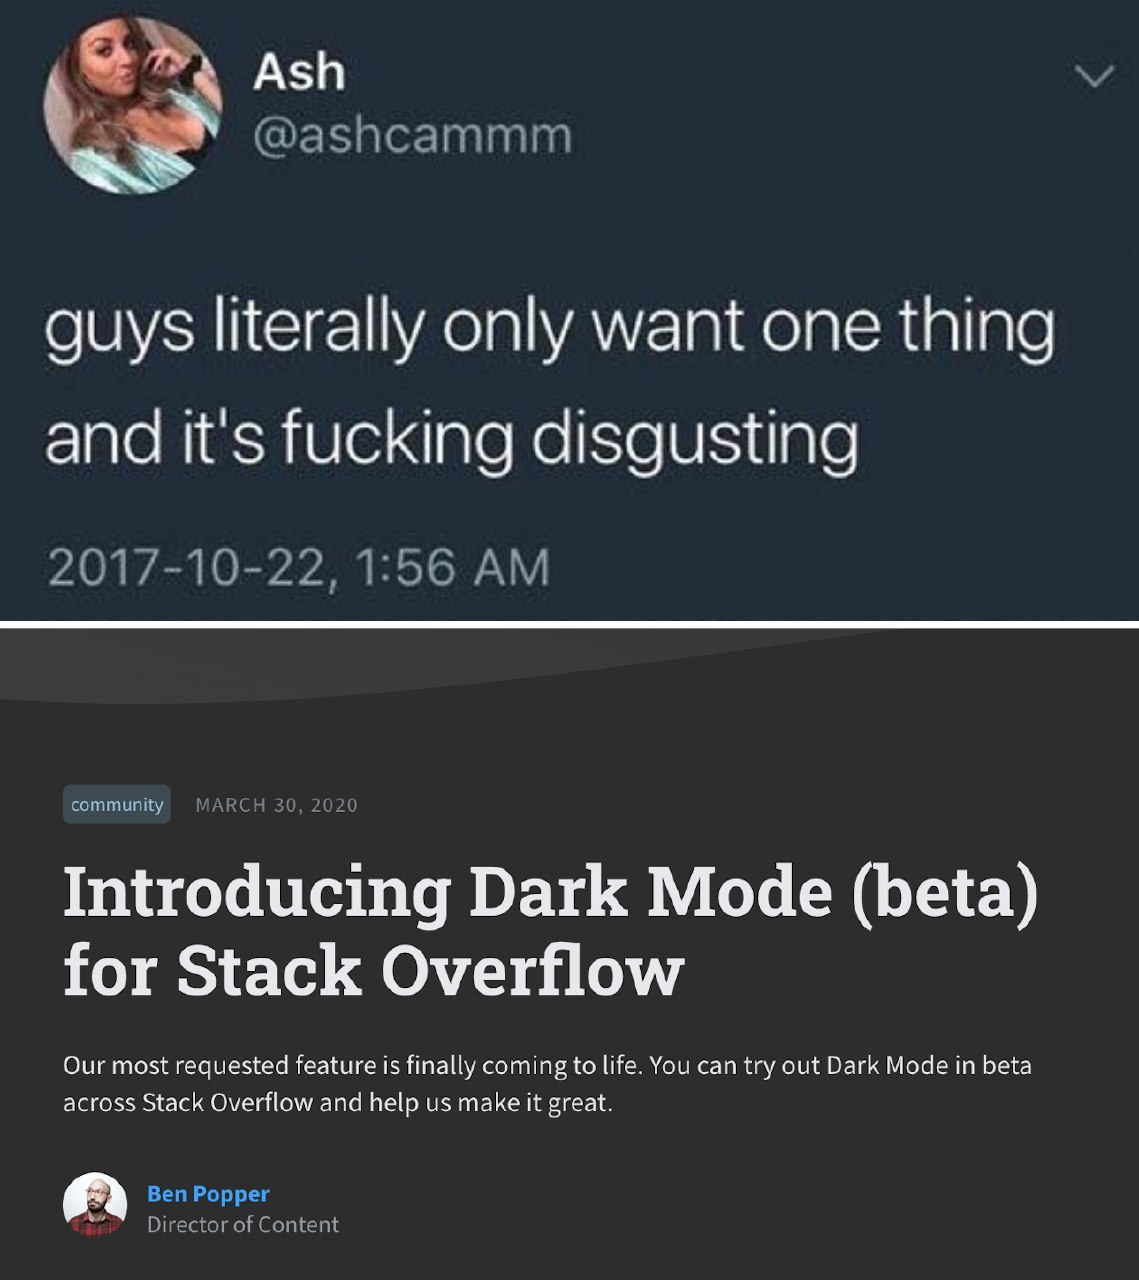Click the word 'fucking' in the tweet
This screenshot has width=1139, height=1280.
click(396, 441)
